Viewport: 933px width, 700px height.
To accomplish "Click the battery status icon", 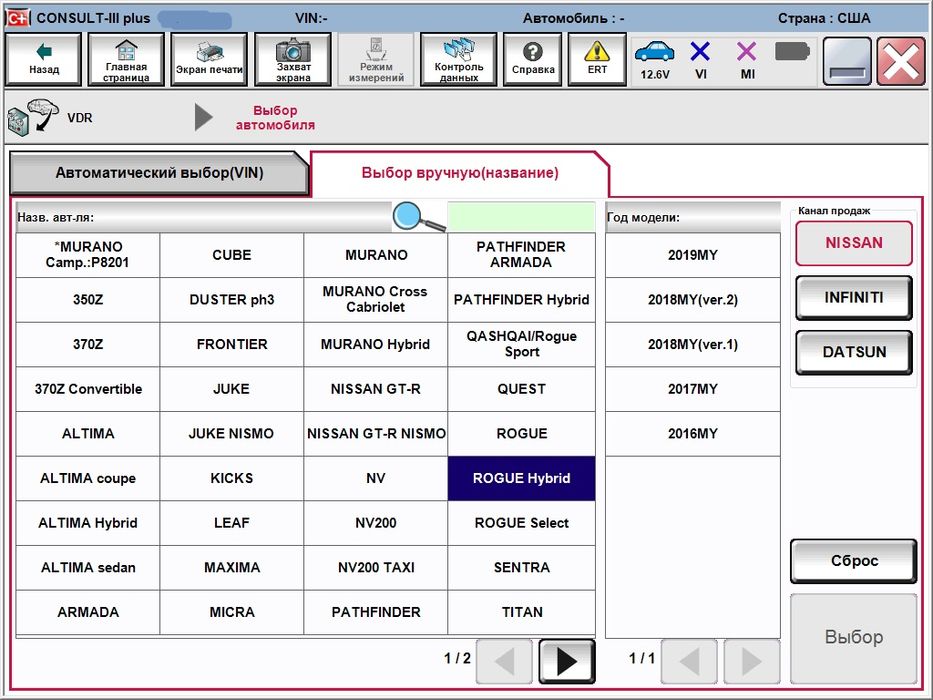I will coord(792,52).
